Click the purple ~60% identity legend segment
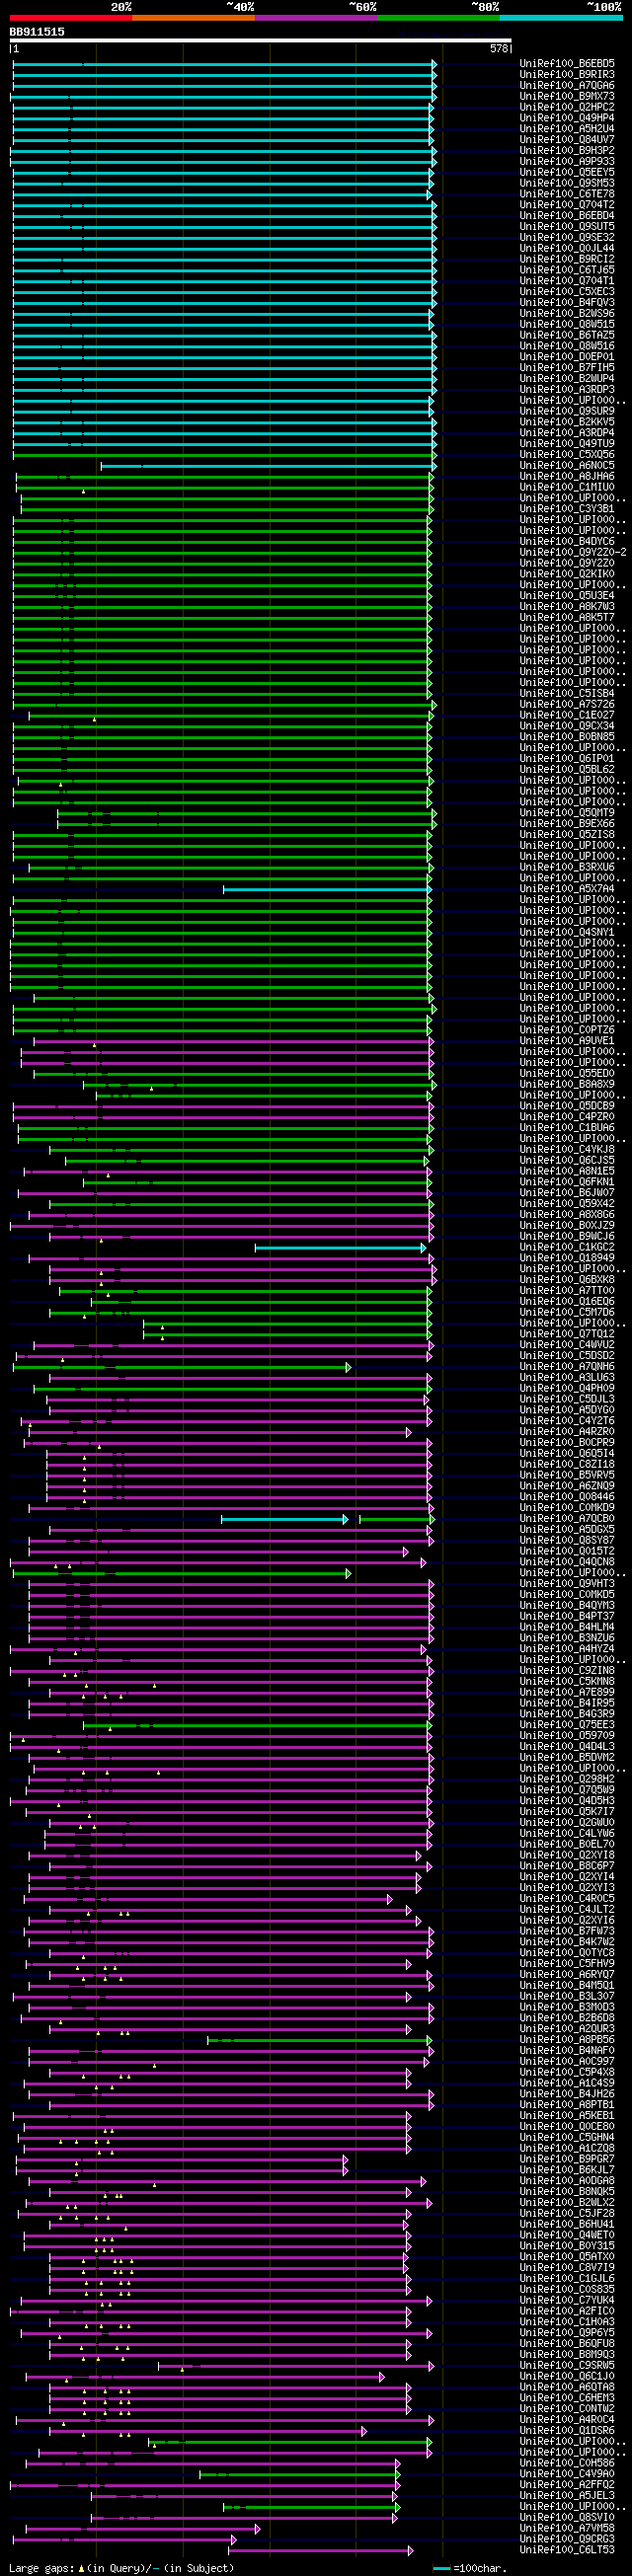This screenshot has height=2576, width=632. pyautogui.click(x=316, y=18)
